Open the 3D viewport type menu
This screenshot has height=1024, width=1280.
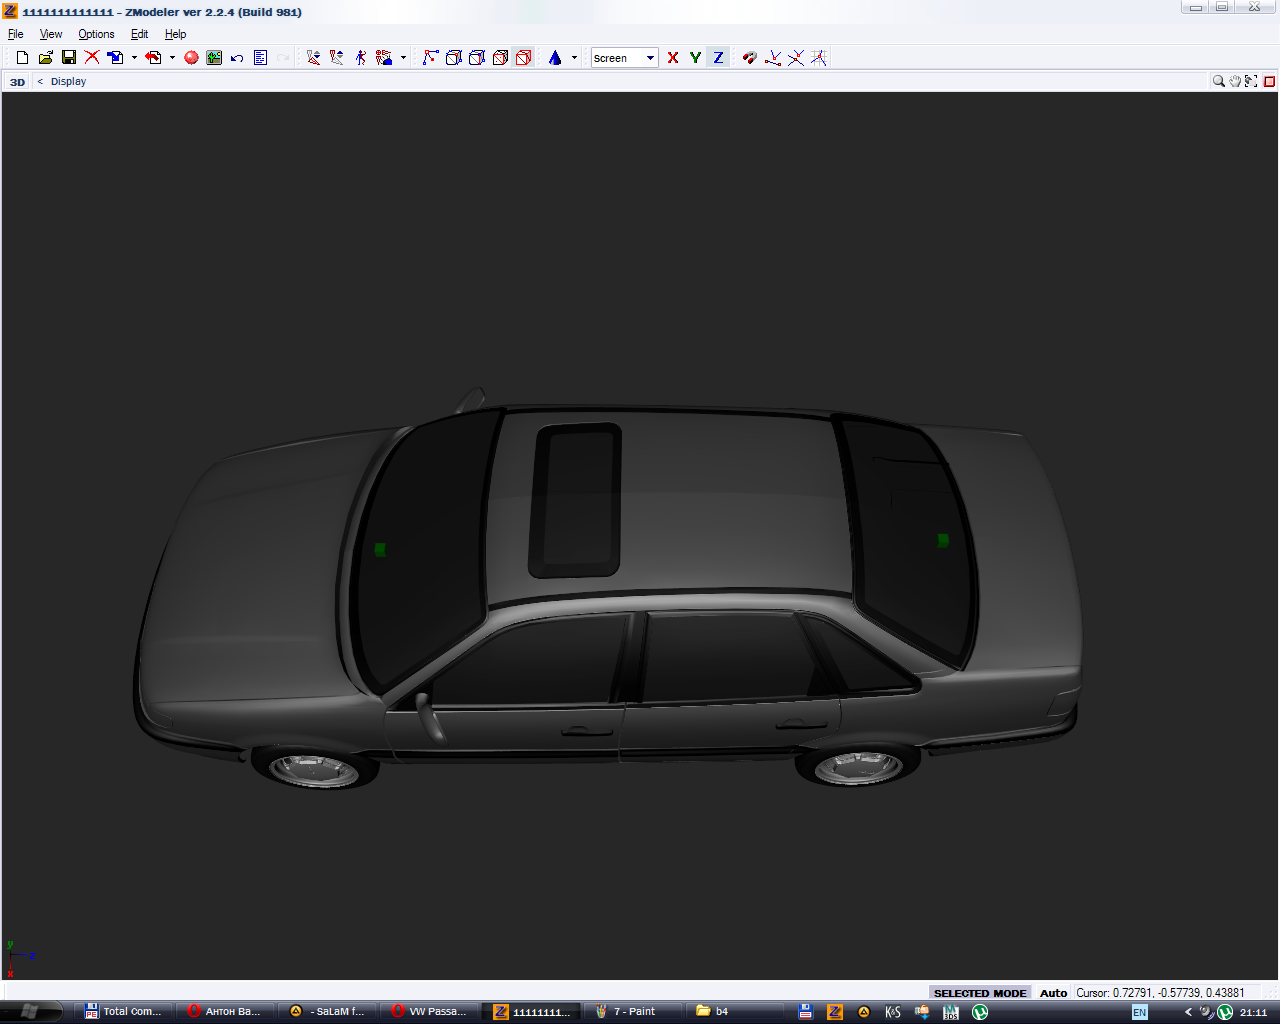[18, 82]
